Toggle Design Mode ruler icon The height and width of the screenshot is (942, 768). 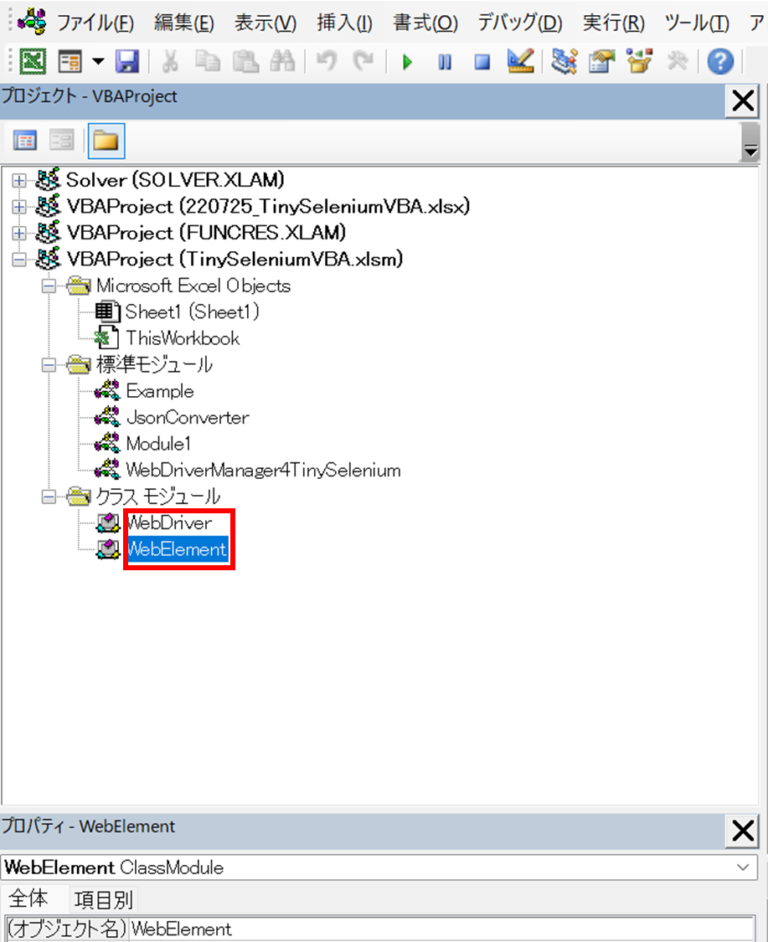coord(519,62)
